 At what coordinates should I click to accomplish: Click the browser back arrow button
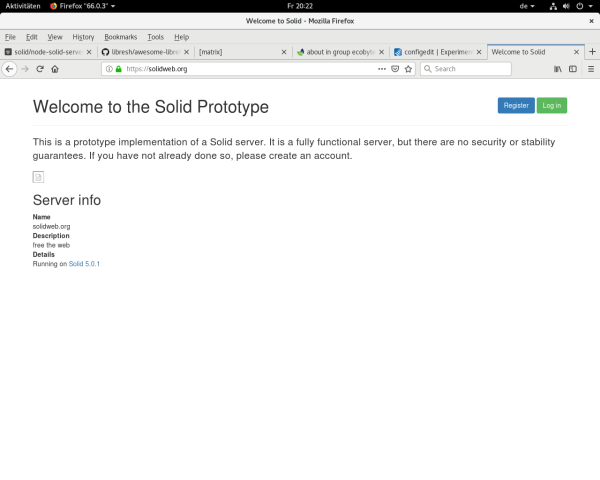click(9, 69)
